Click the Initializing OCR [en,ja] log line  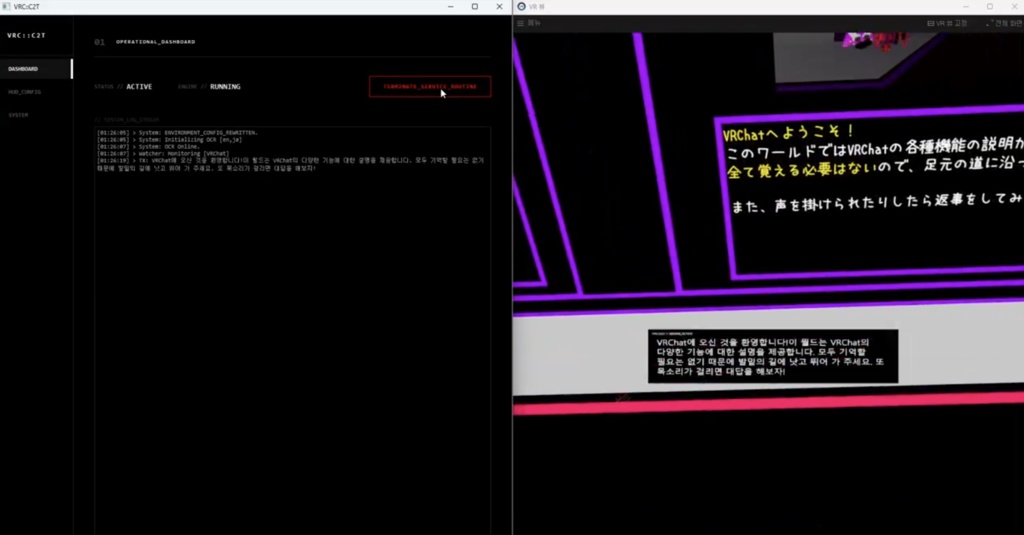point(170,139)
